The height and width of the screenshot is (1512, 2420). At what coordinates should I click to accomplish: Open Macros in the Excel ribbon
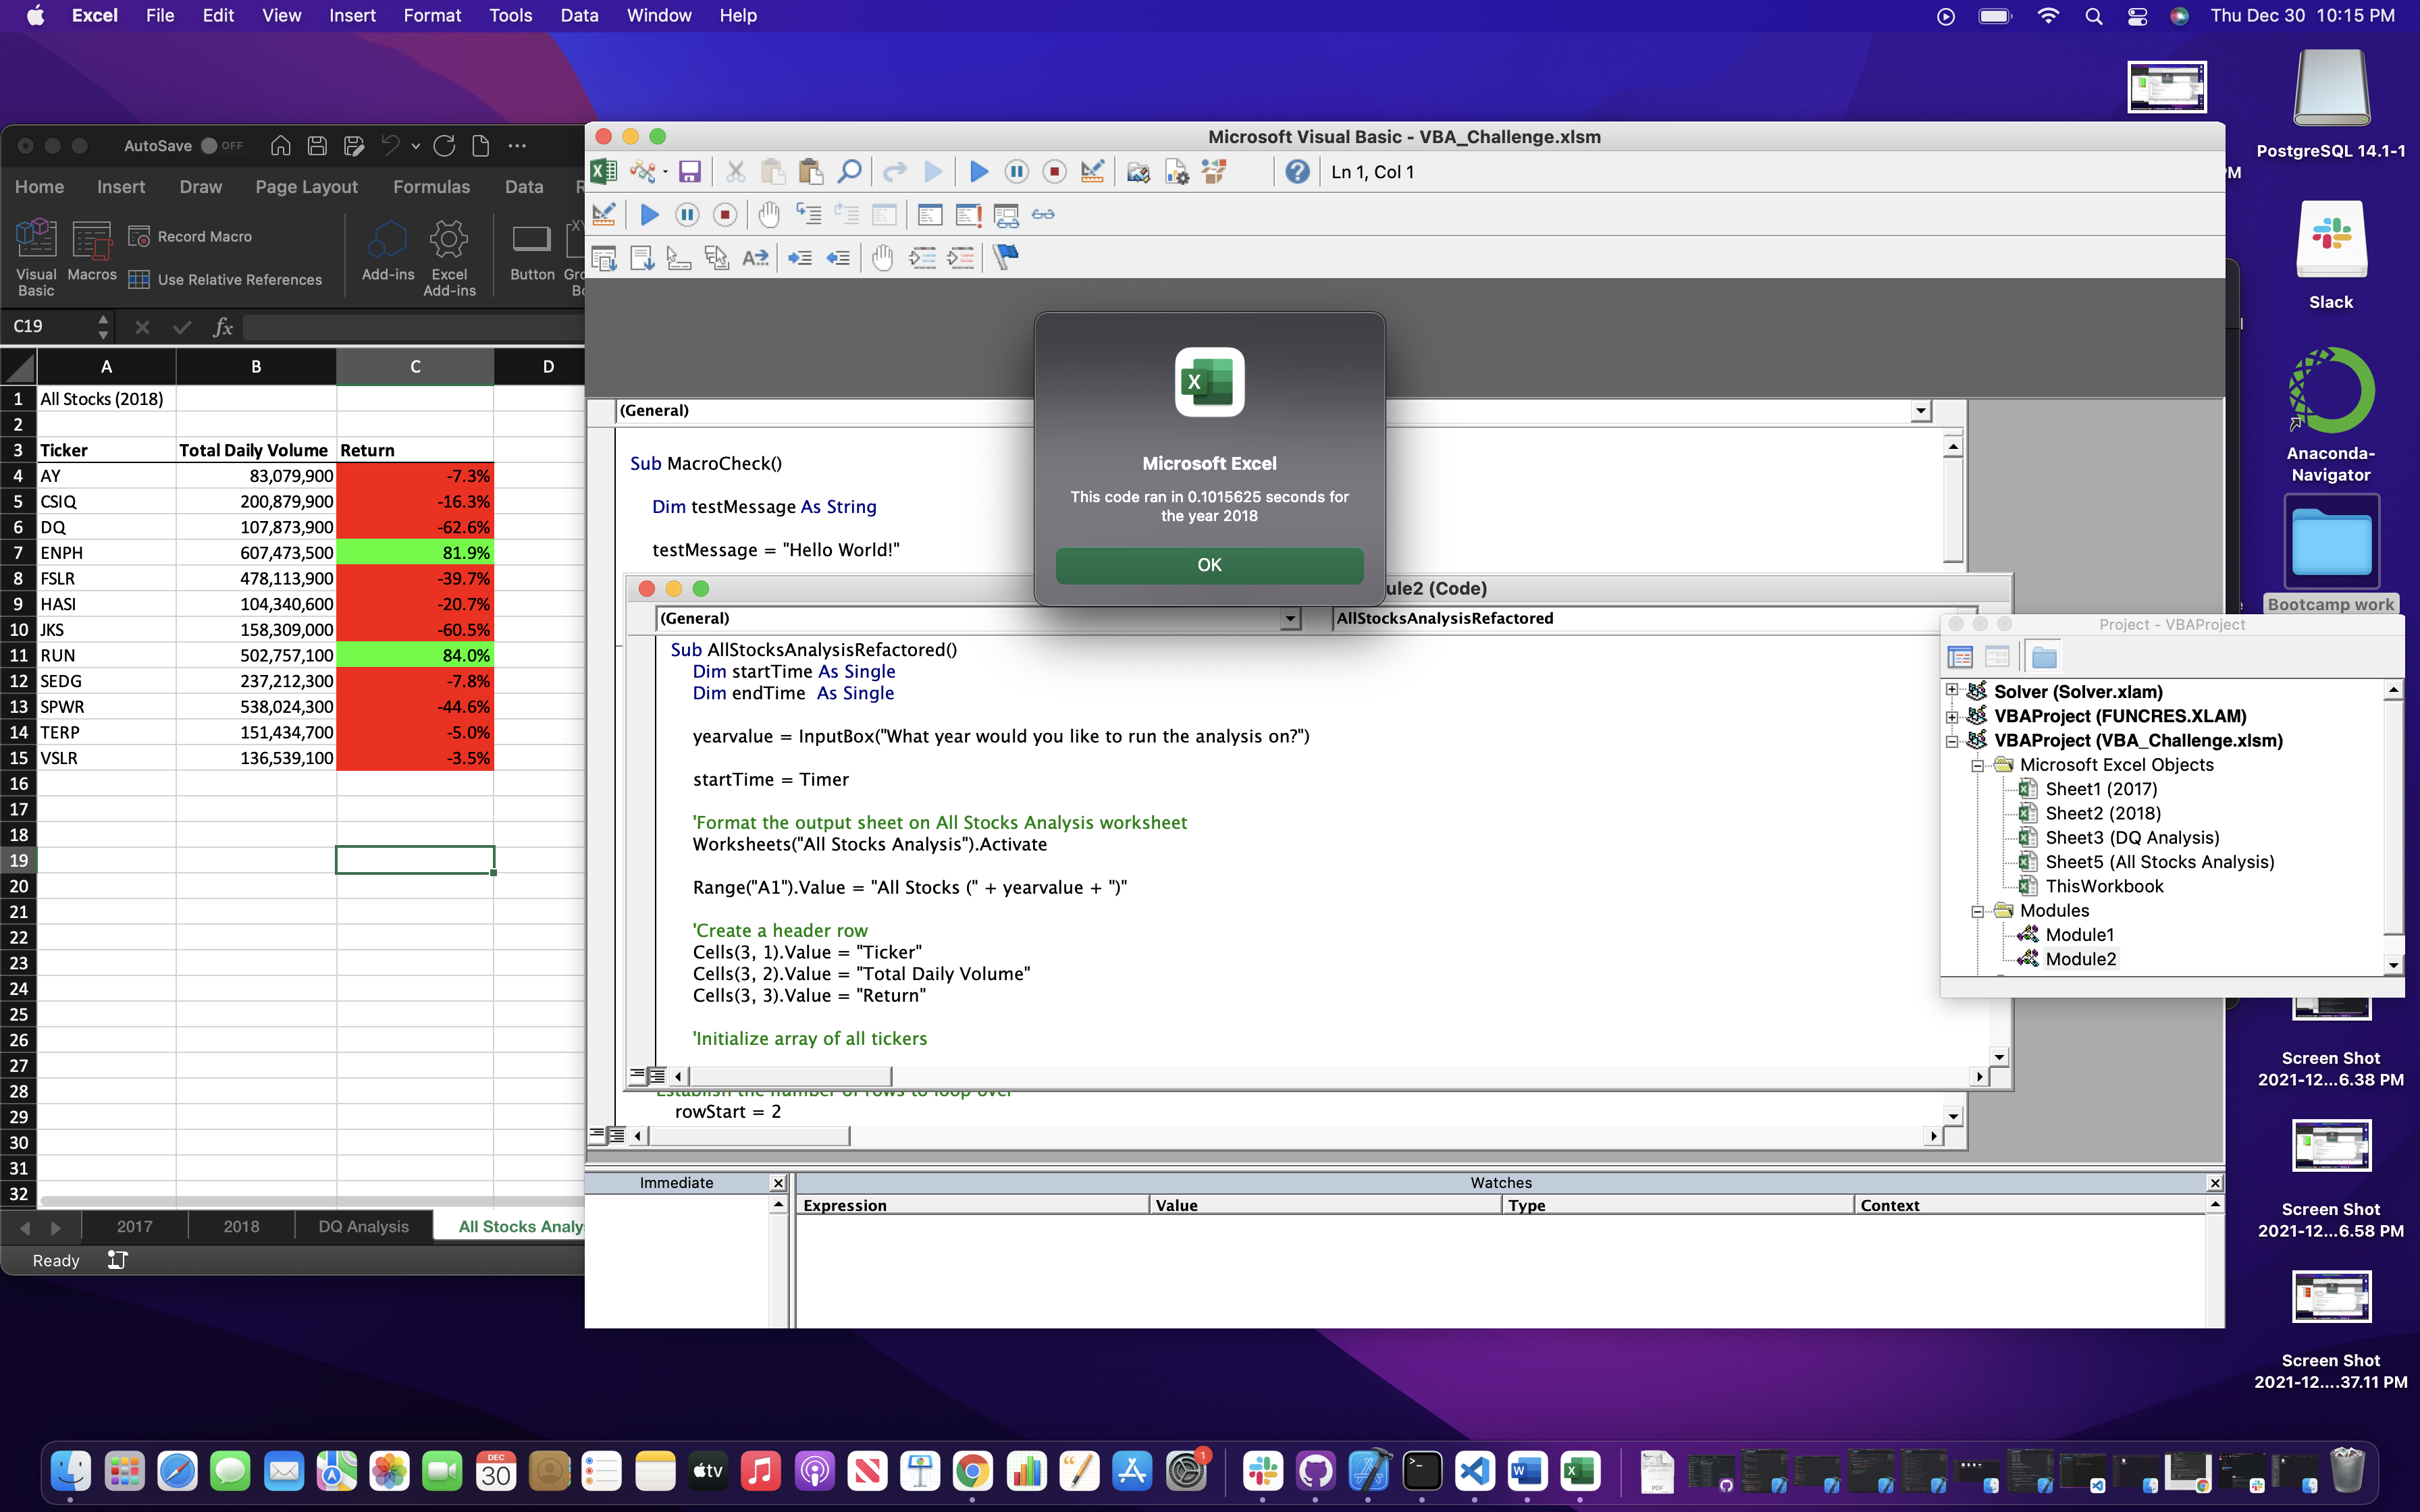(92, 252)
